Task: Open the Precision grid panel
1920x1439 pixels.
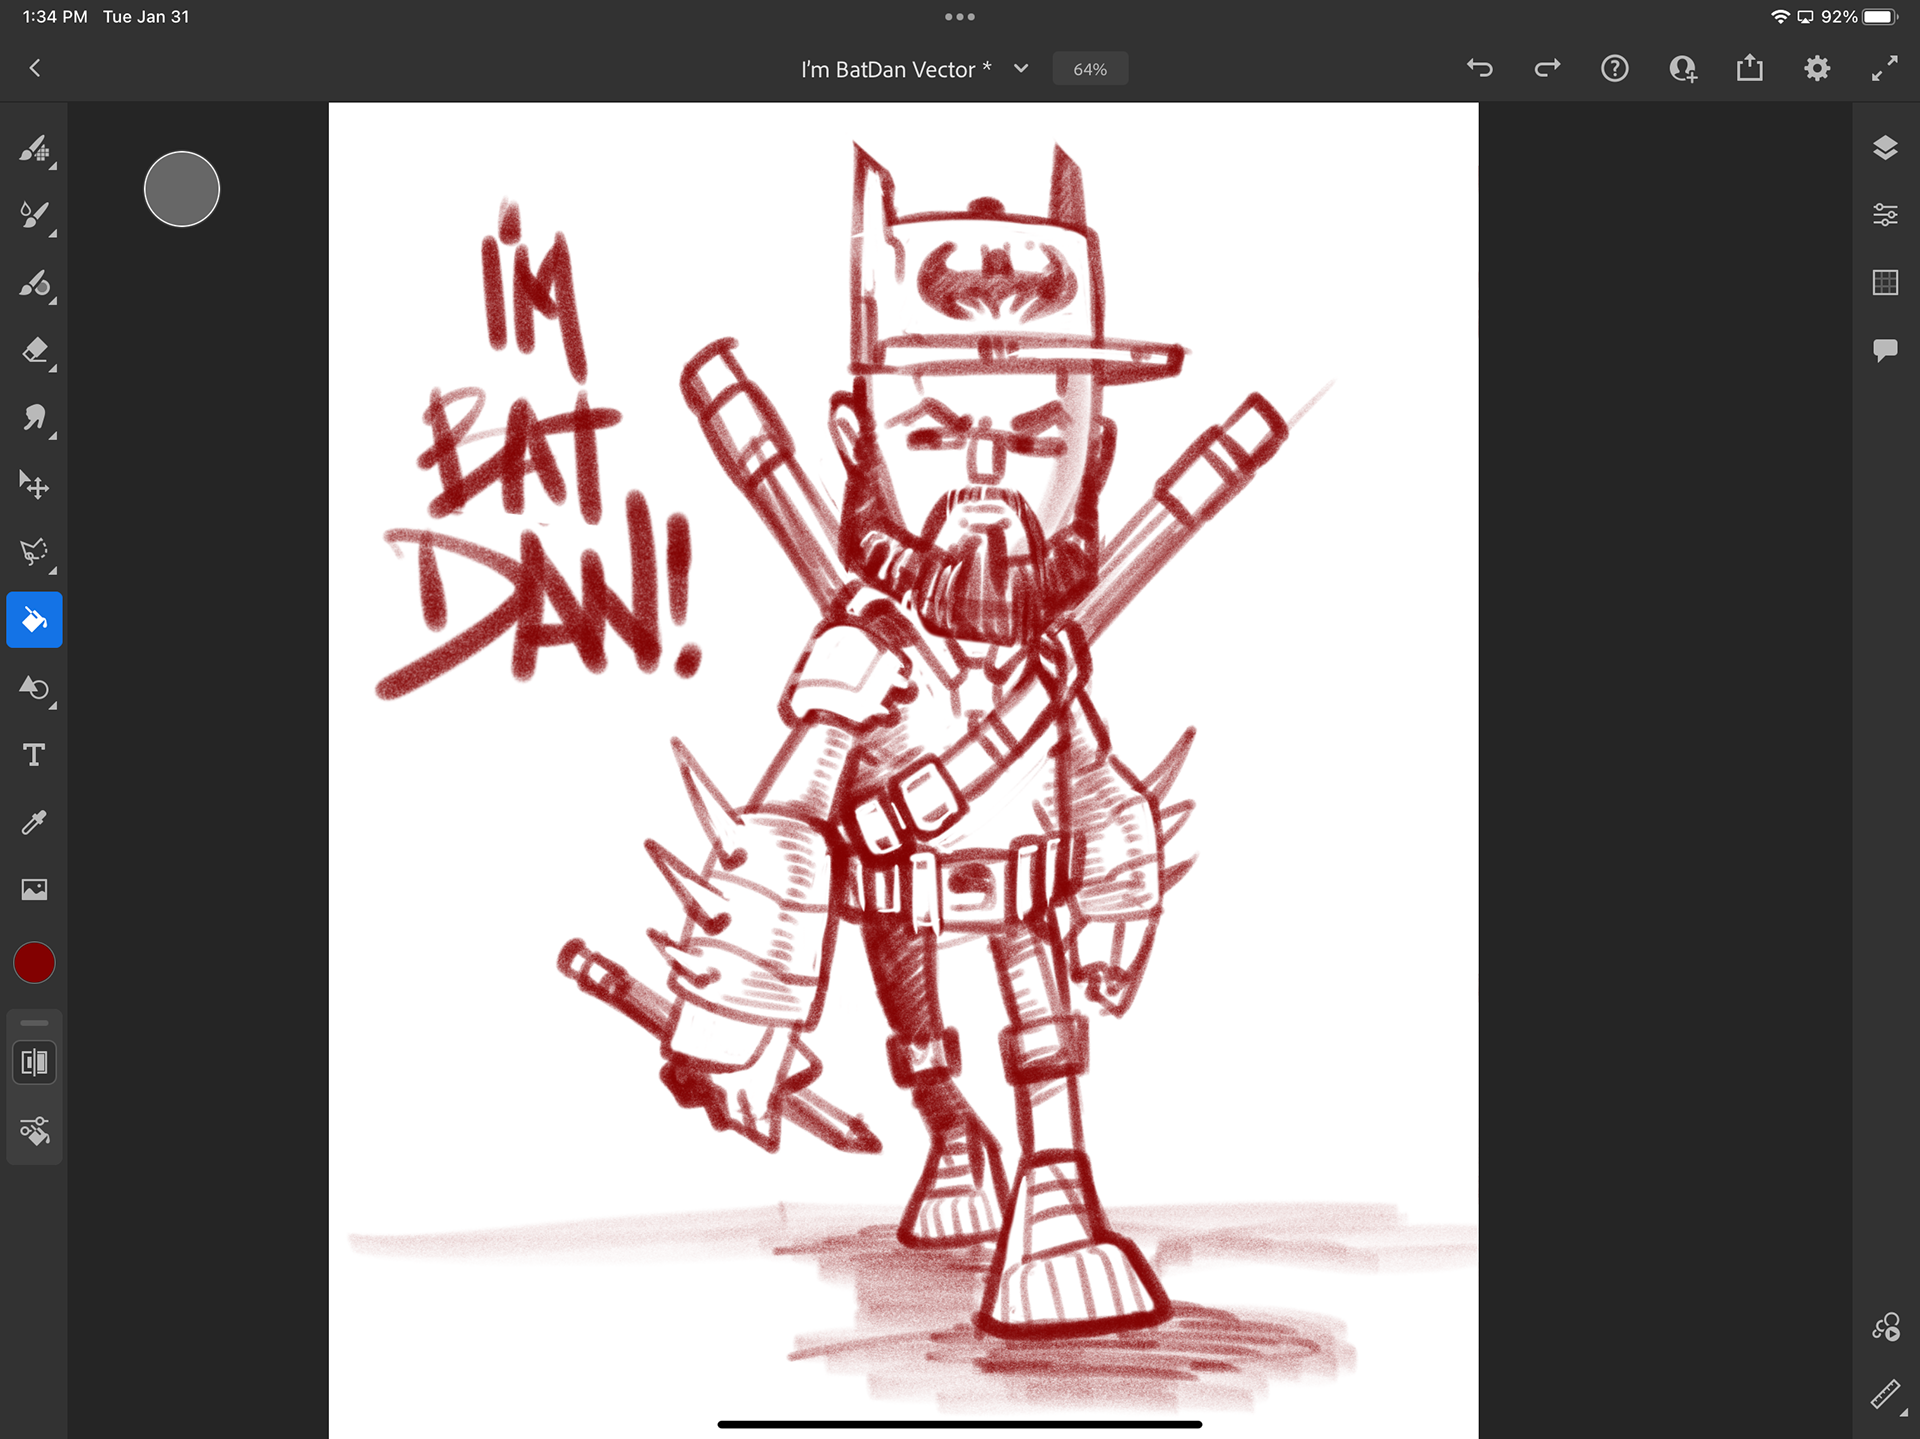Action: (1885, 283)
